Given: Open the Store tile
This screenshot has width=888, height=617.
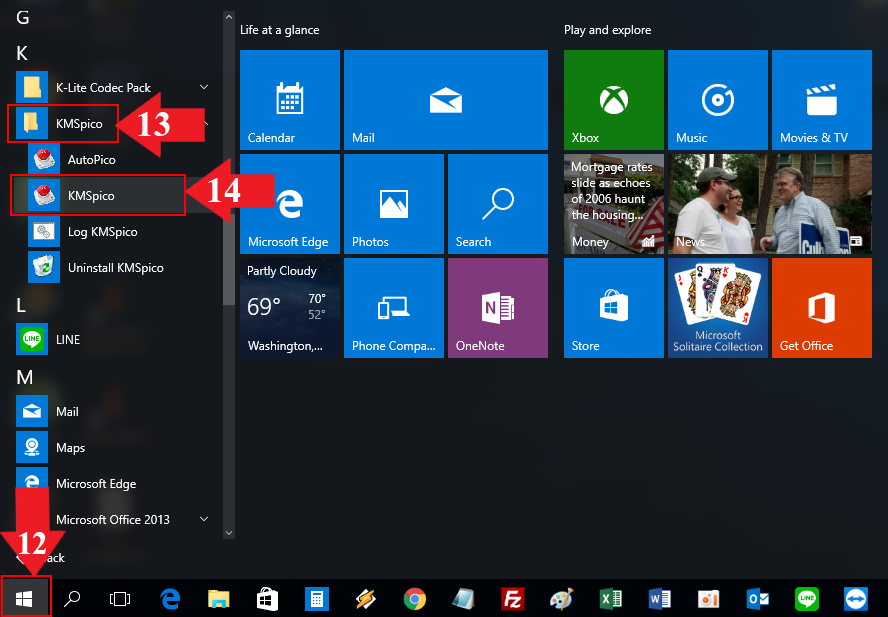Looking at the screenshot, I should pyautogui.click(x=613, y=308).
